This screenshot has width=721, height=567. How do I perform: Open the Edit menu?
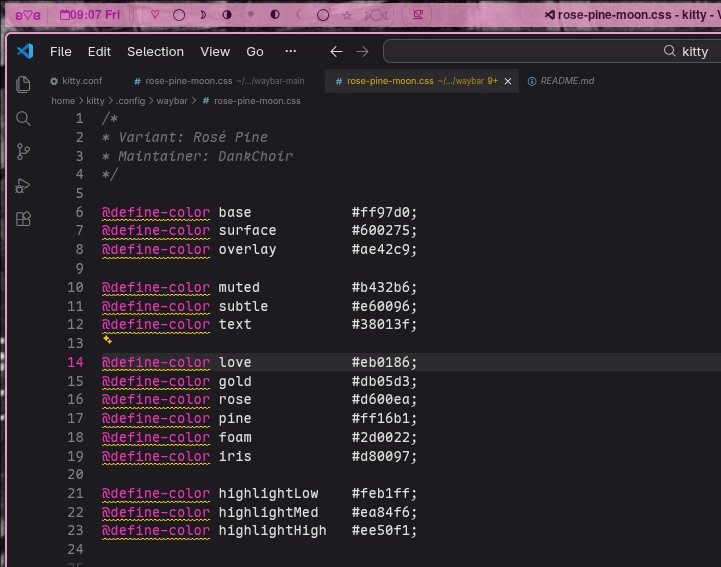coord(99,52)
